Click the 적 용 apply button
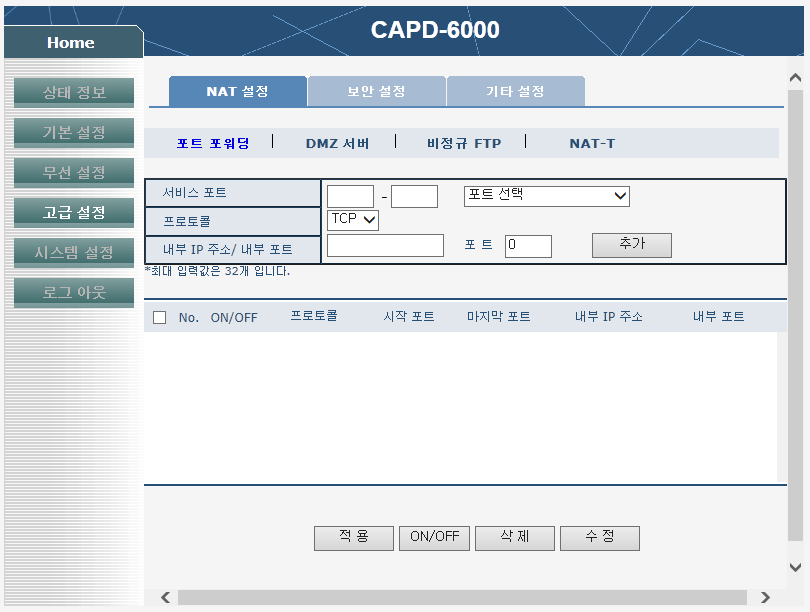810x612 pixels. (x=354, y=538)
